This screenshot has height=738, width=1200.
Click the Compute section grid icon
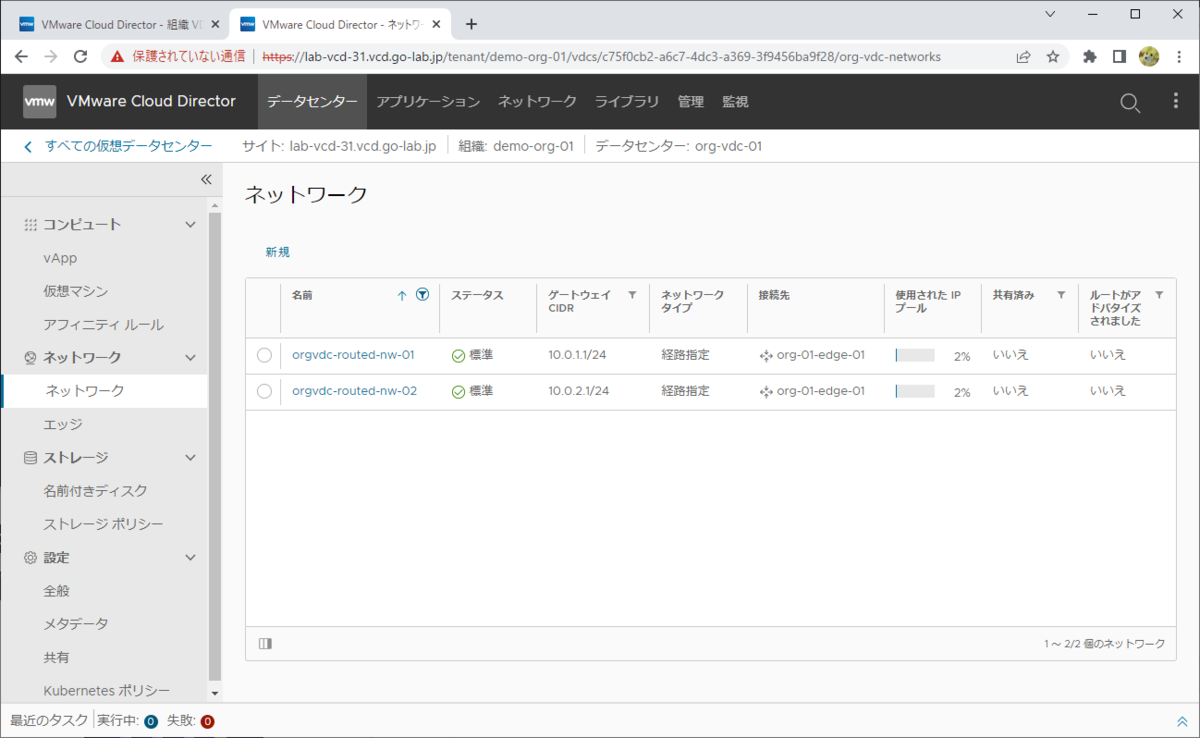point(30,224)
